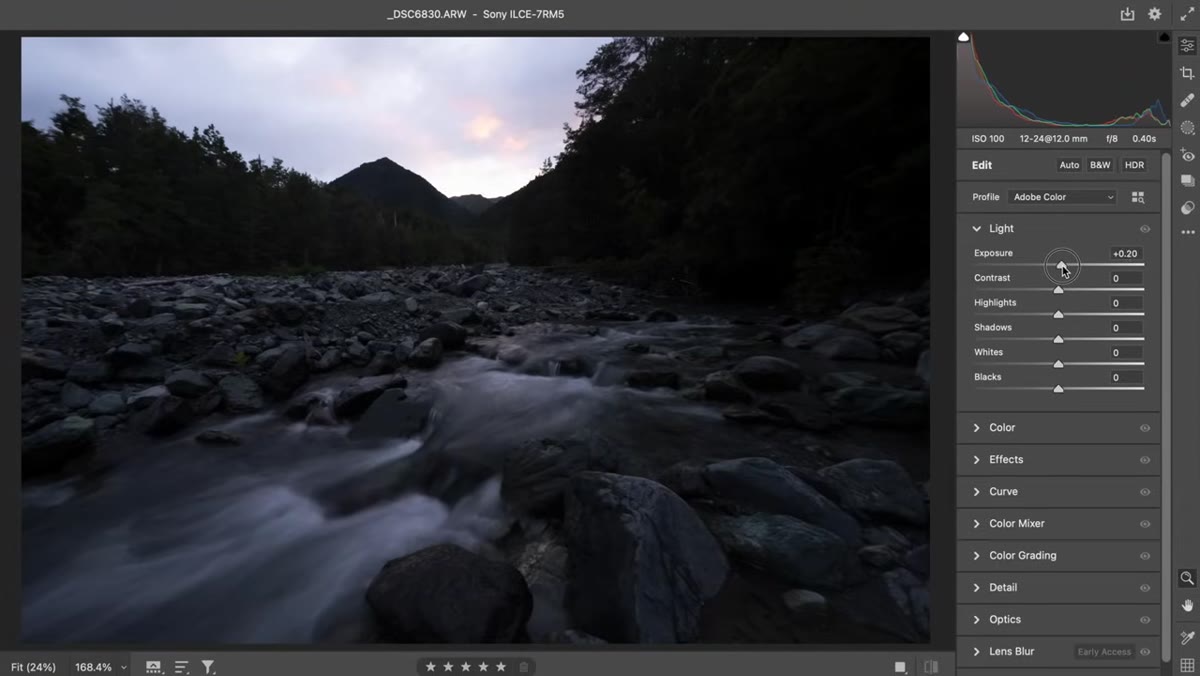Open the Presets panel icon
Image resolution: width=1200 pixels, height=676 pixels.
tap(1187, 208)
